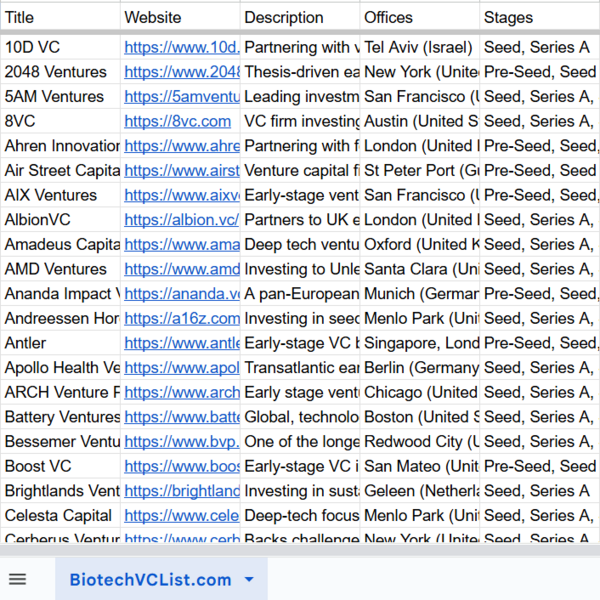Select the 10D VC title cell
The image size is (600, 600).
(60, 47)
